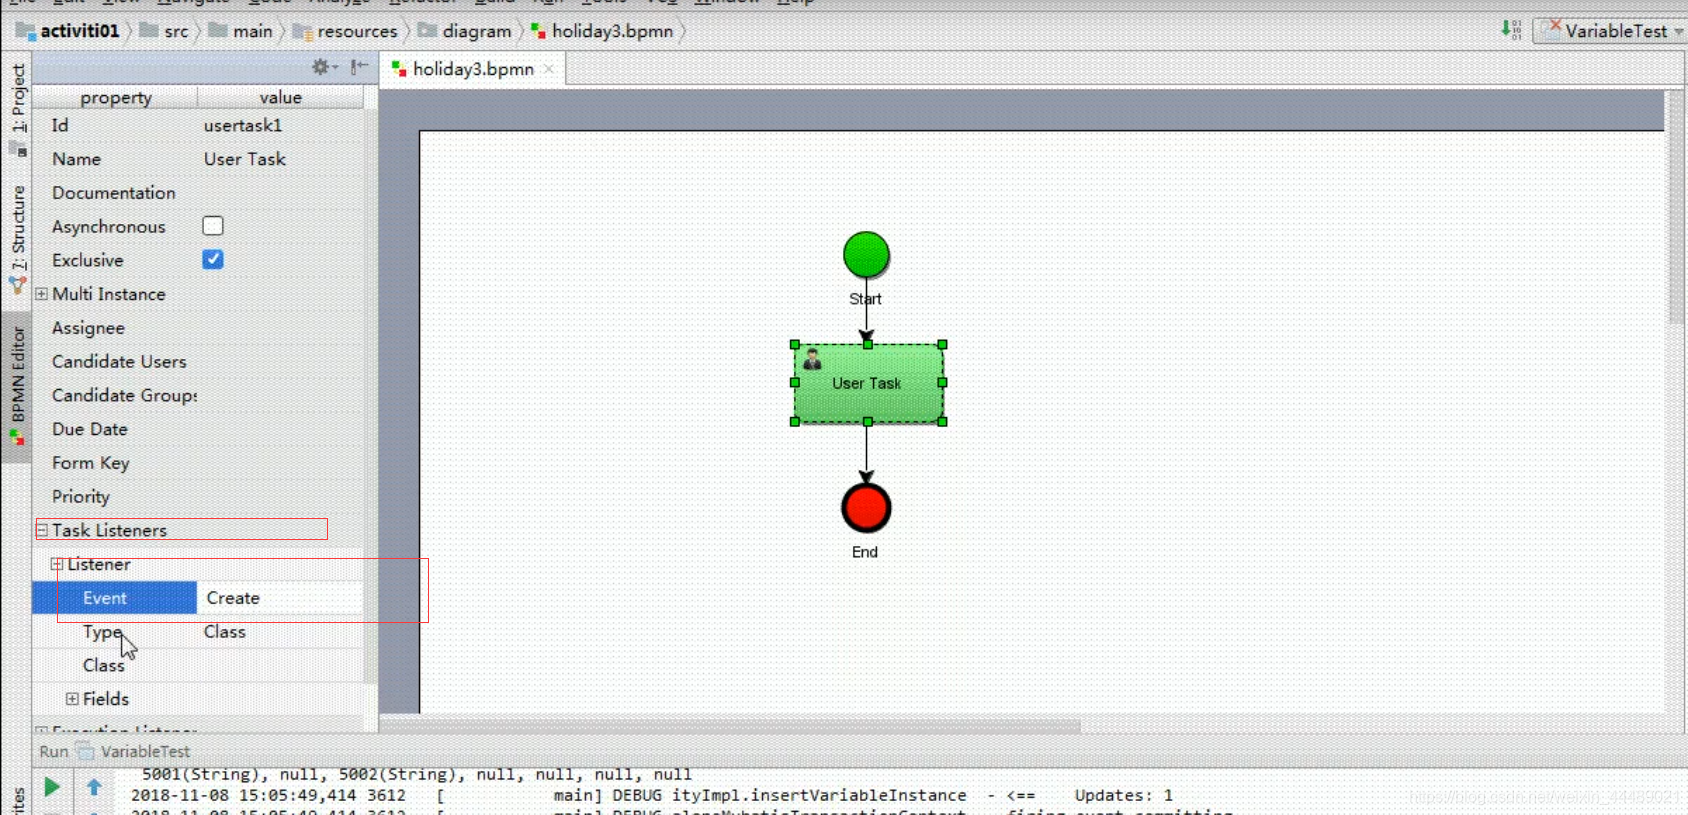
Task: Click the resources breadcrumb folder
Action: (x=345, y=31)
